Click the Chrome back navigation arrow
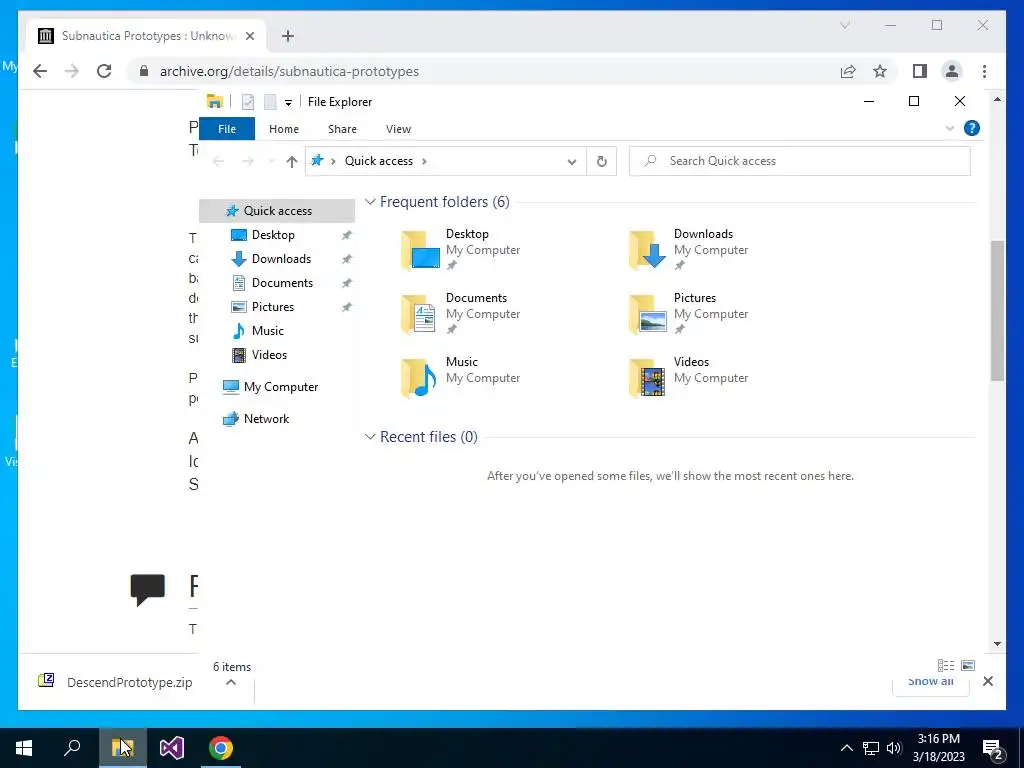The image size is (1024, 768). coord(40,71)
